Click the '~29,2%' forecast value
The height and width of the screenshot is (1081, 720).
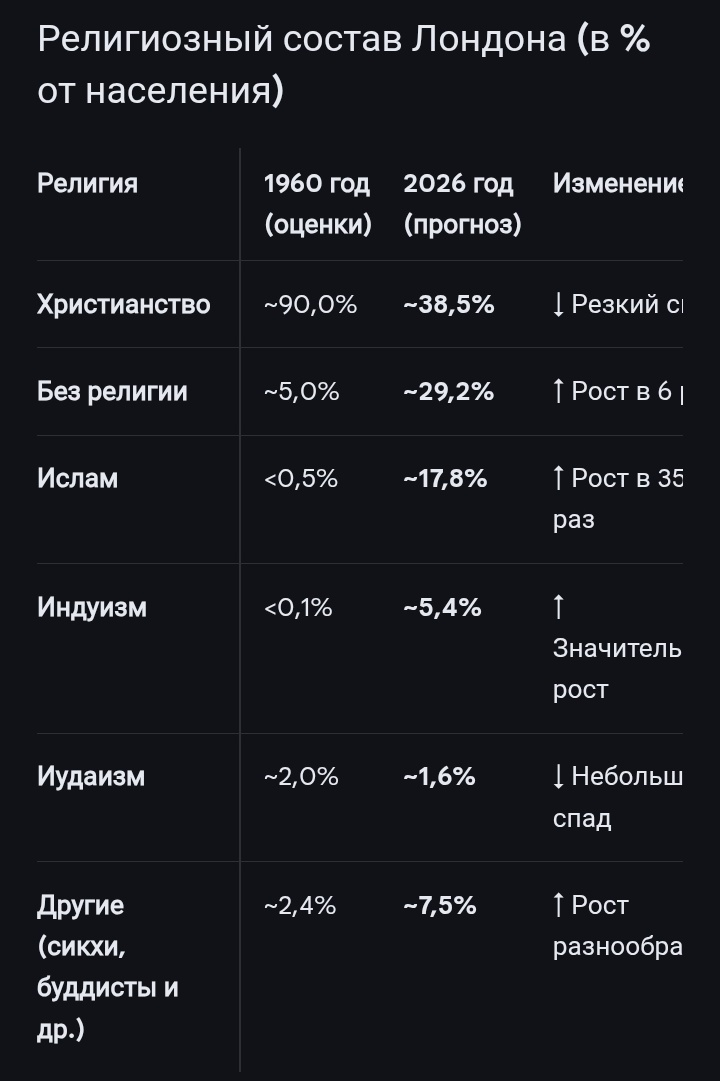point(449,392)
